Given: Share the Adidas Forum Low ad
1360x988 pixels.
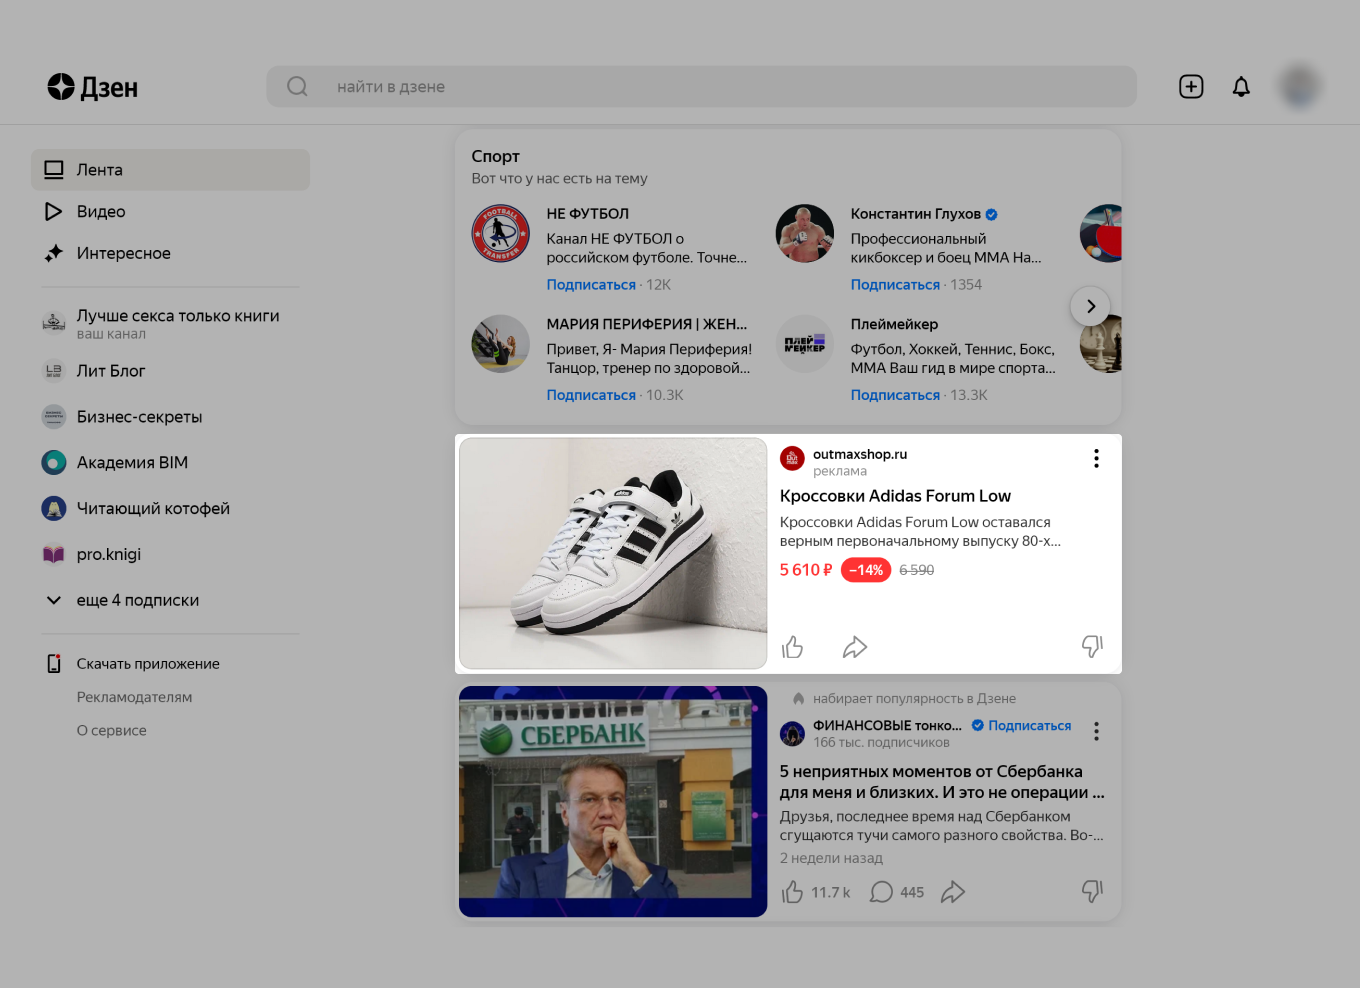Looking at the screenshot, I should 855,647.
